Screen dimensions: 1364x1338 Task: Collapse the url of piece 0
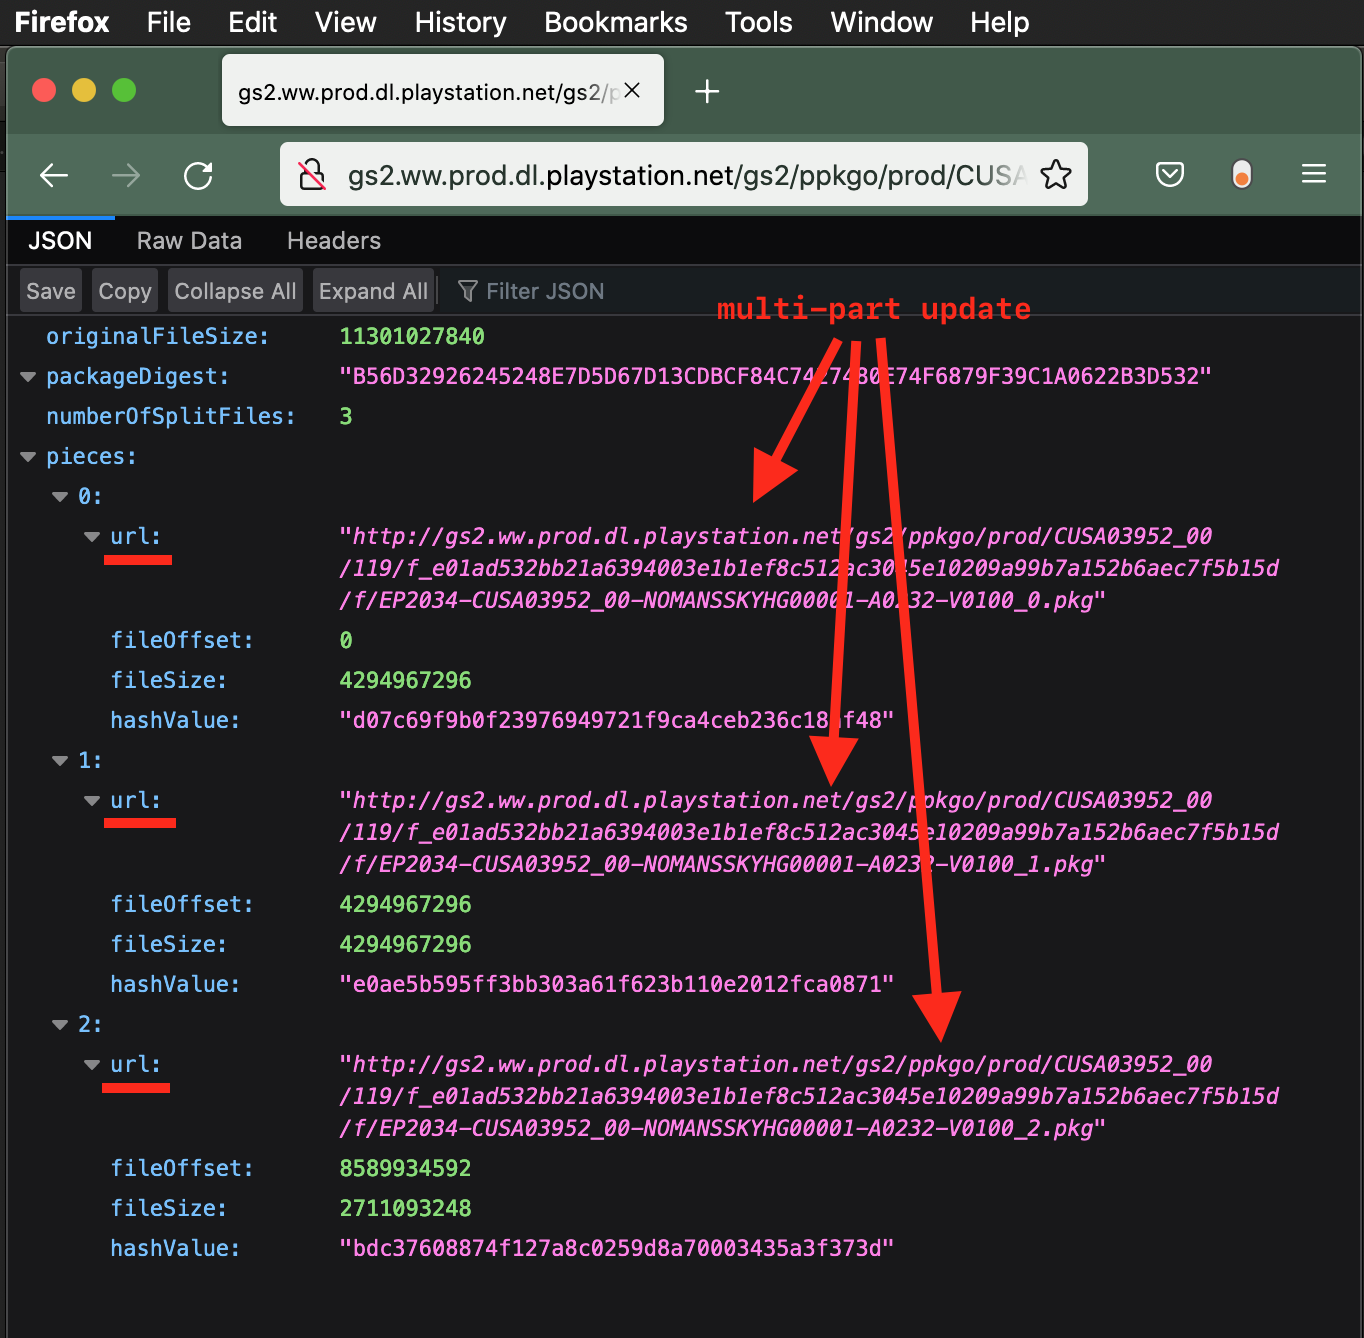[x=92, y=537]
